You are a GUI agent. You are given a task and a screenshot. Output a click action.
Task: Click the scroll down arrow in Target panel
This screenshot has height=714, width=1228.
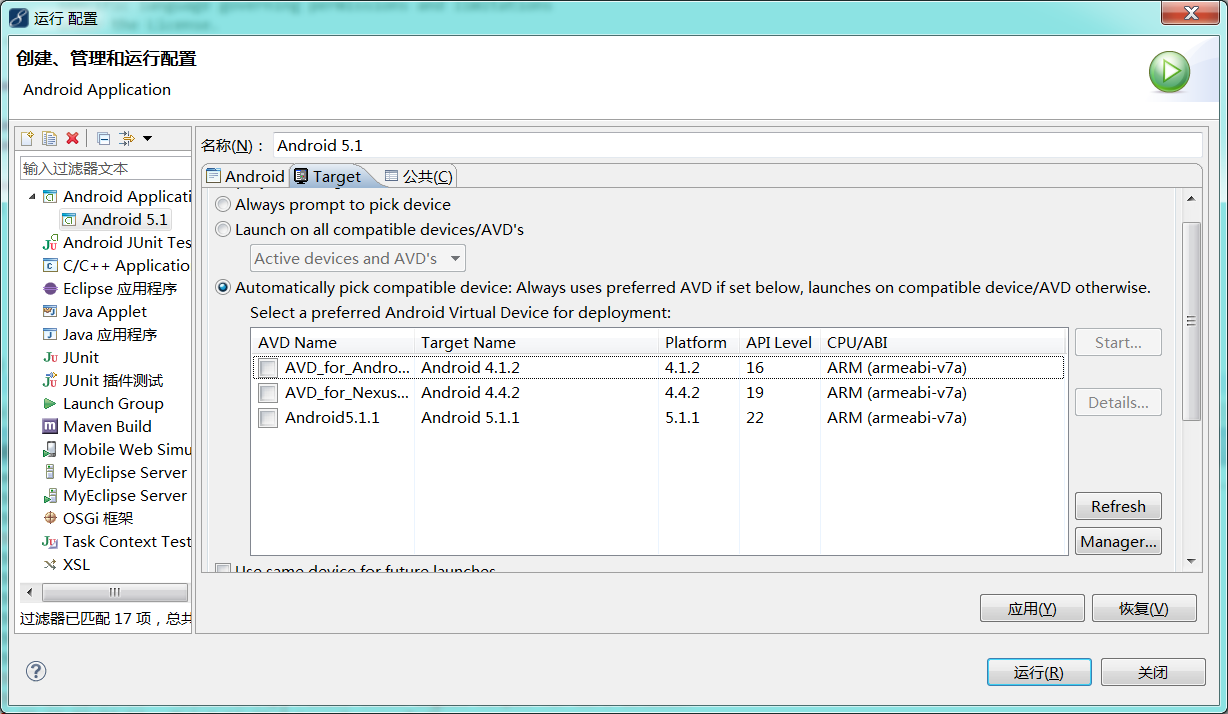pos(1190,561)
